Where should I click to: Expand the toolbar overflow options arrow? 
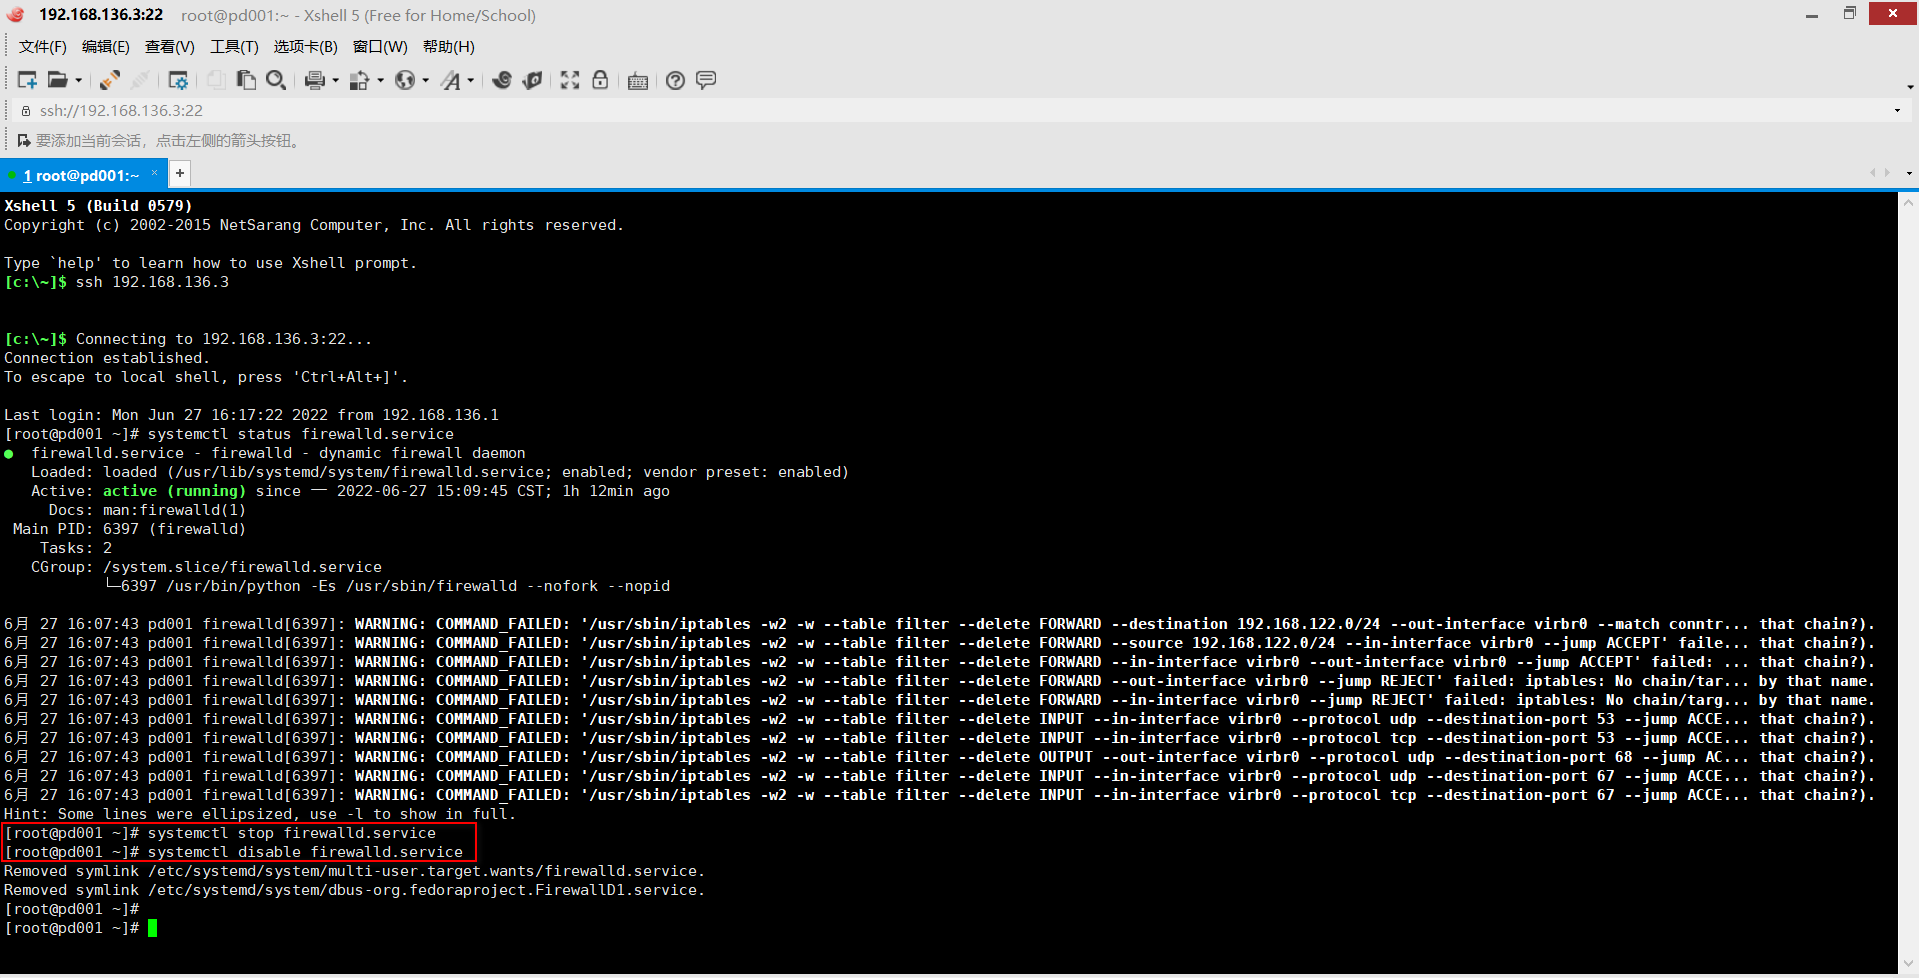point(1910,87)
